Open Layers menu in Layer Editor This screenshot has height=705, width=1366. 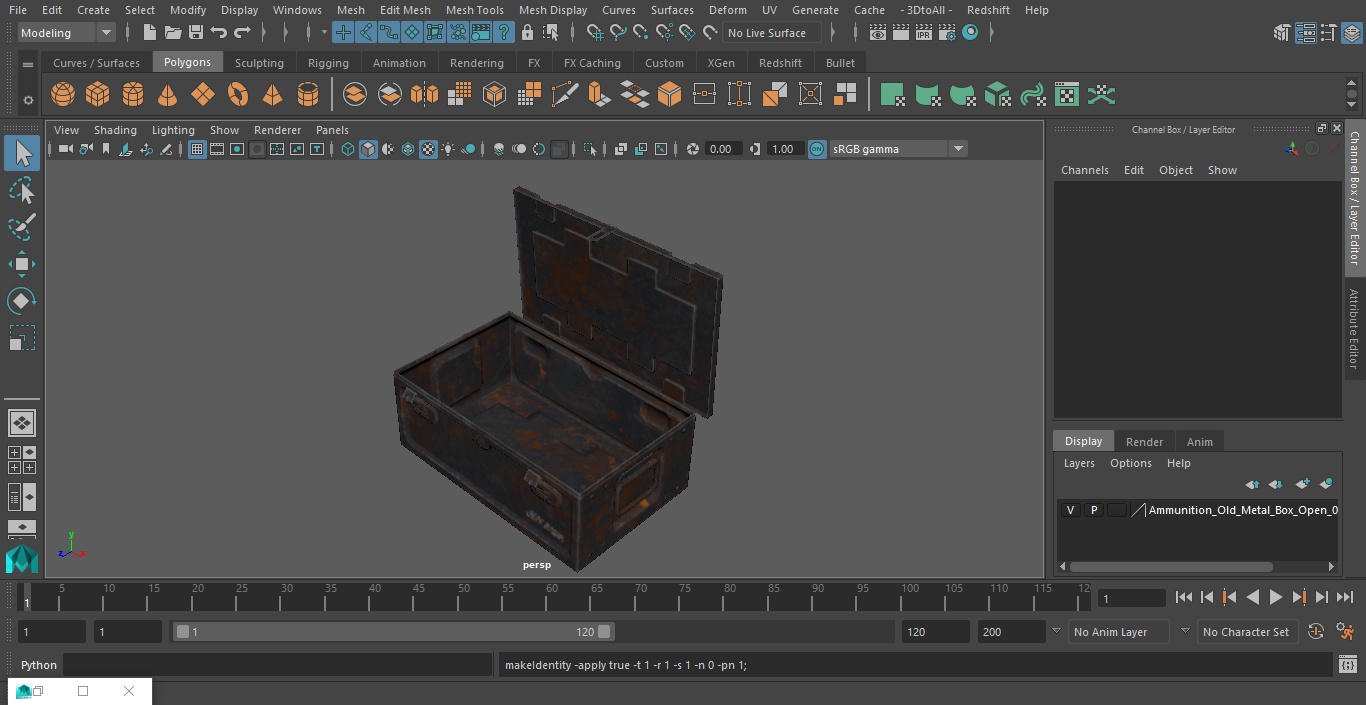tap(1078, 463)
